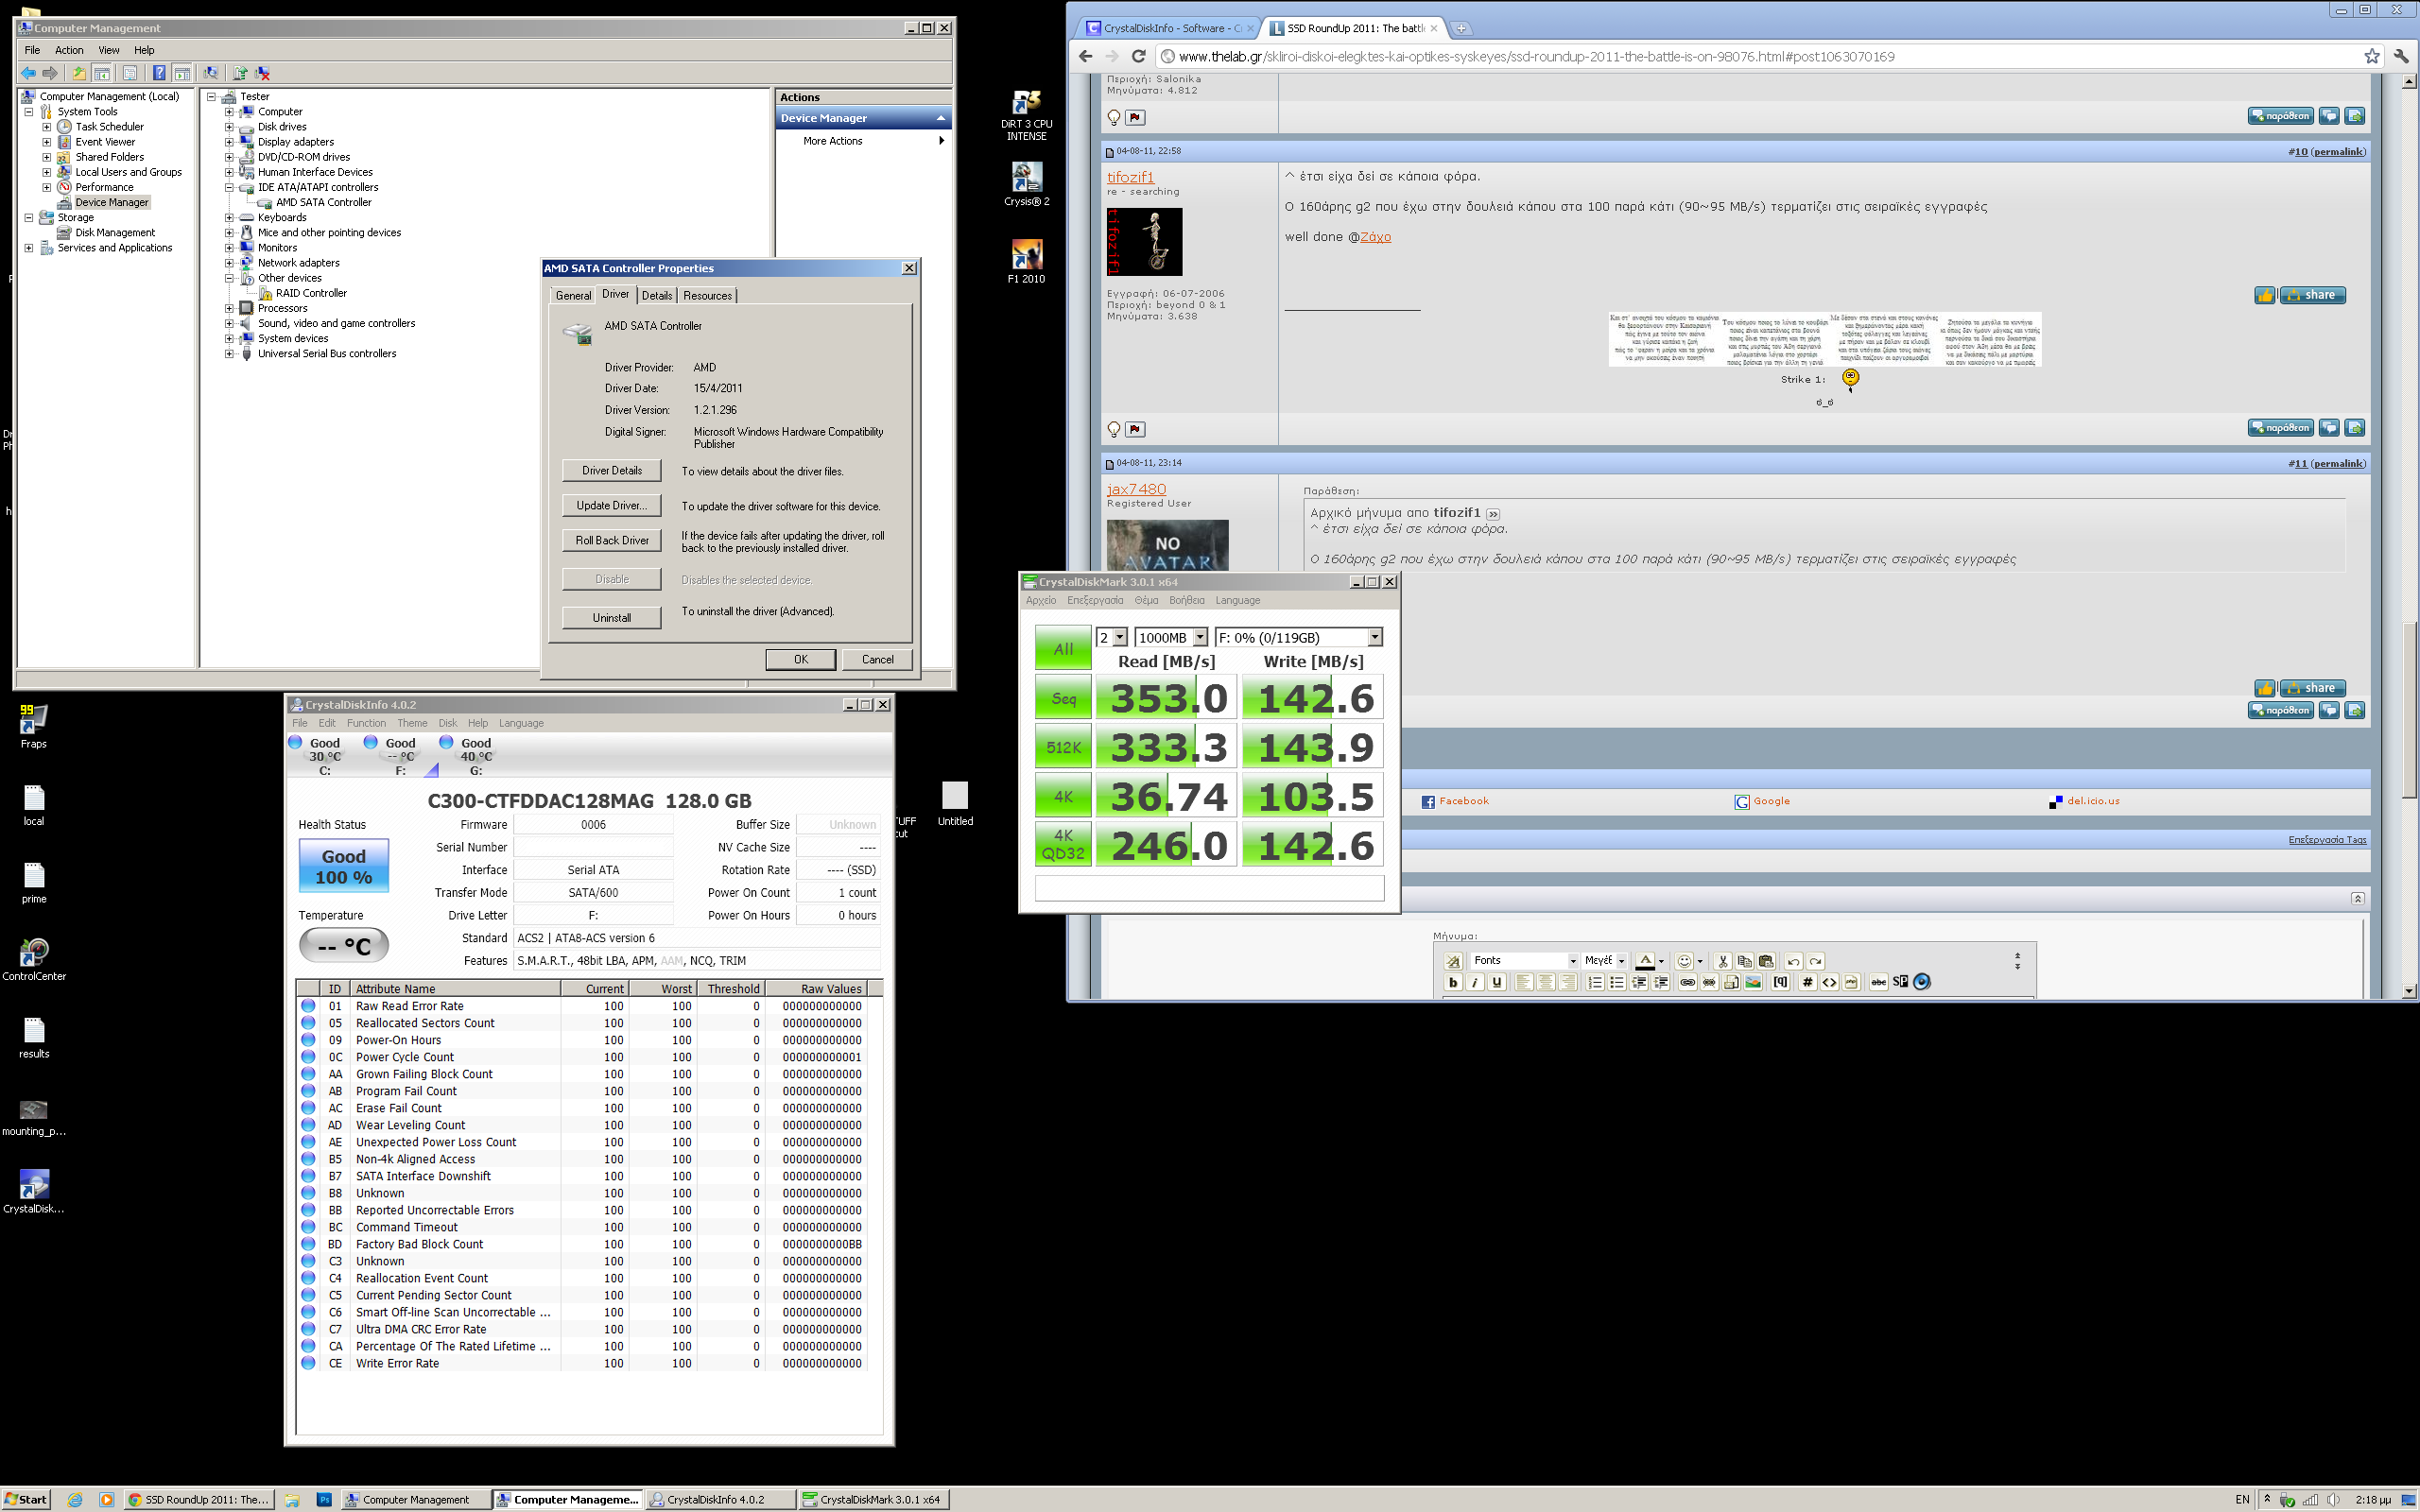The width and height of the screenshot is (2420, 1512).
Task: Open the text color picker button
Action: point(1645,961)
